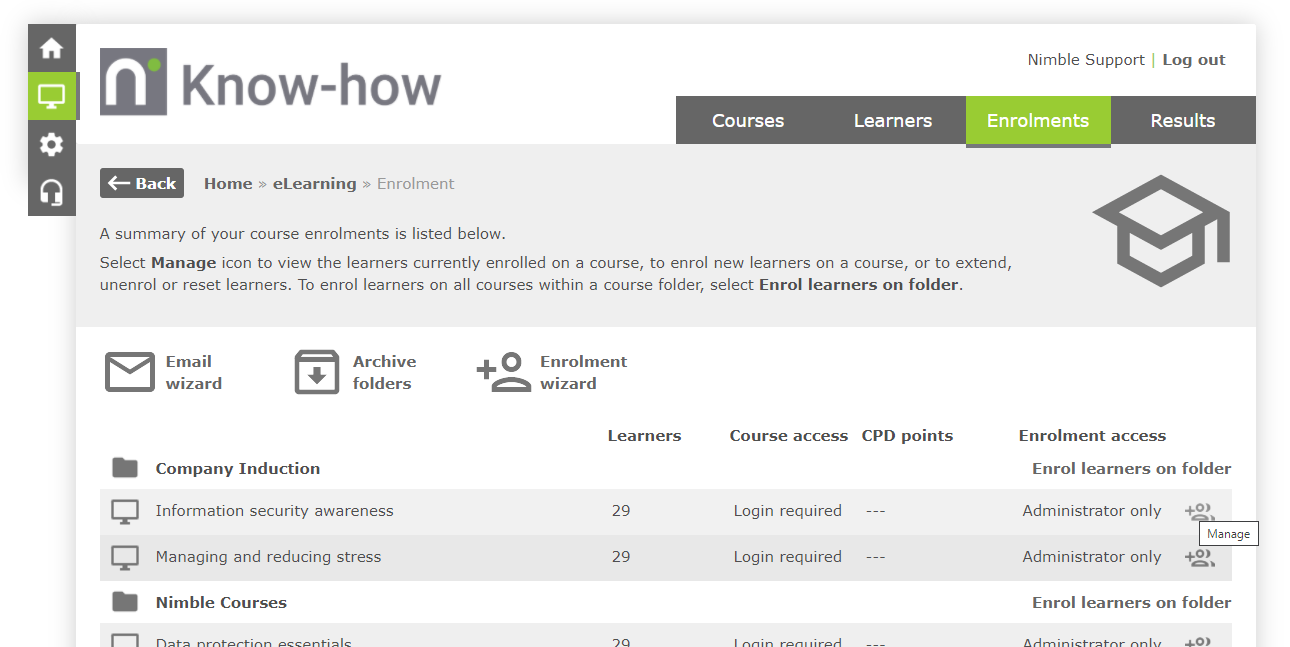Screen dimensions: 1290x647
Task: Select the Nimble Courses folder name
Action: [221, 602]
